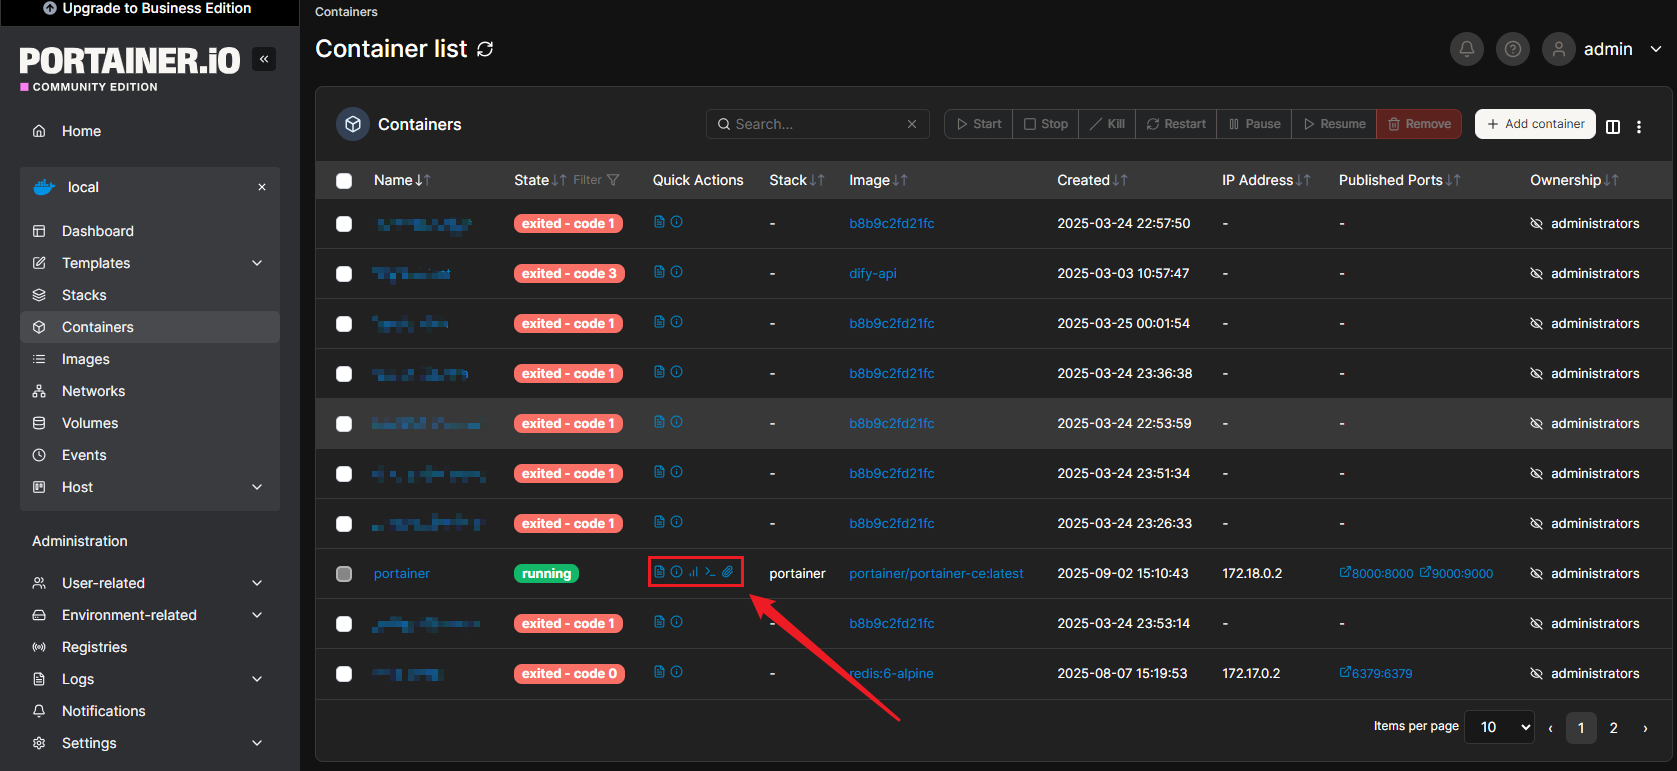The width and height of the screenshot is (1677, 771).
Task: Open the help question-mark icon
Action: click(1513, 49)
